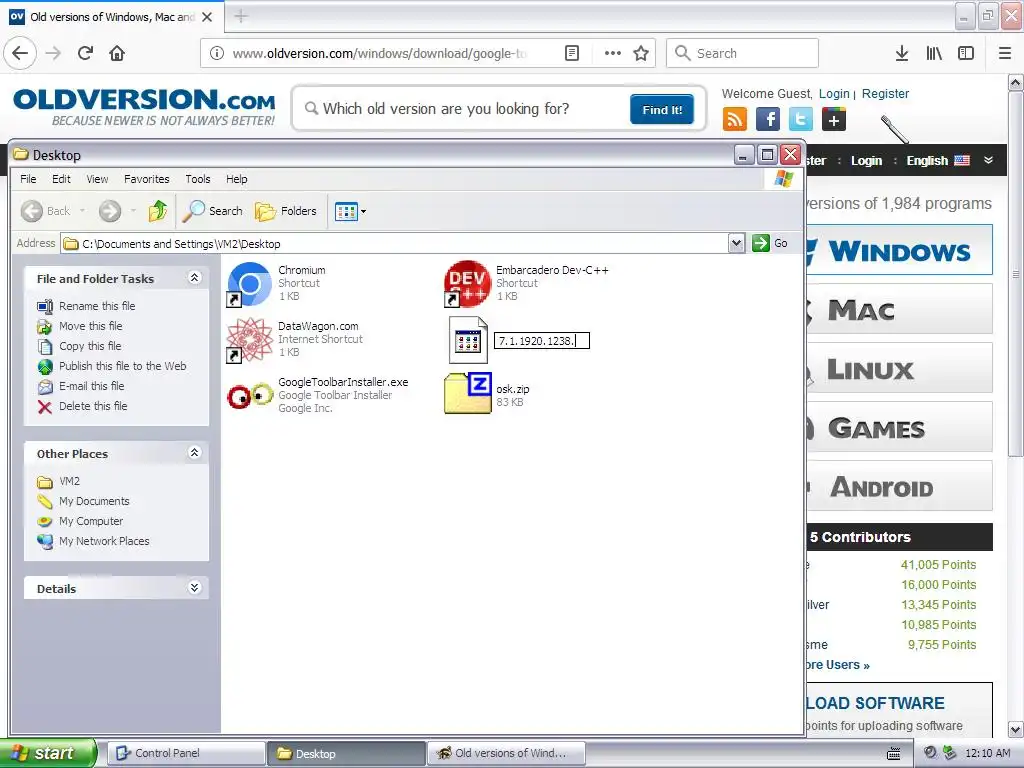Bookmark this page with star icon

641,53
